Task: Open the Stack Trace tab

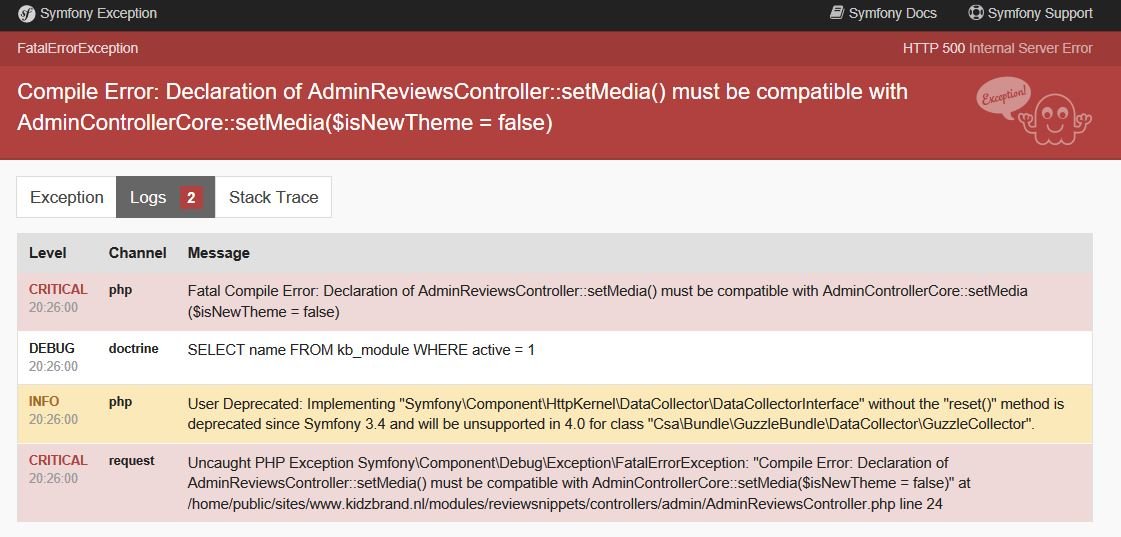Action: pos(273,197)
